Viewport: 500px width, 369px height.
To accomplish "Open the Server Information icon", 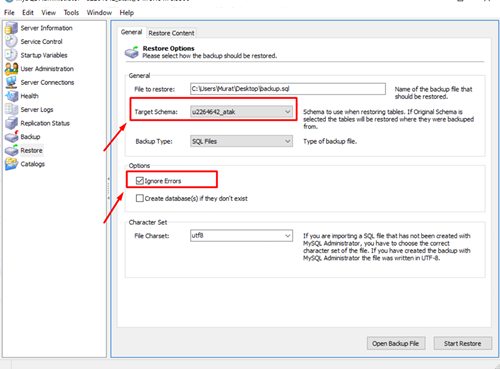I will [x=11, y=28].
